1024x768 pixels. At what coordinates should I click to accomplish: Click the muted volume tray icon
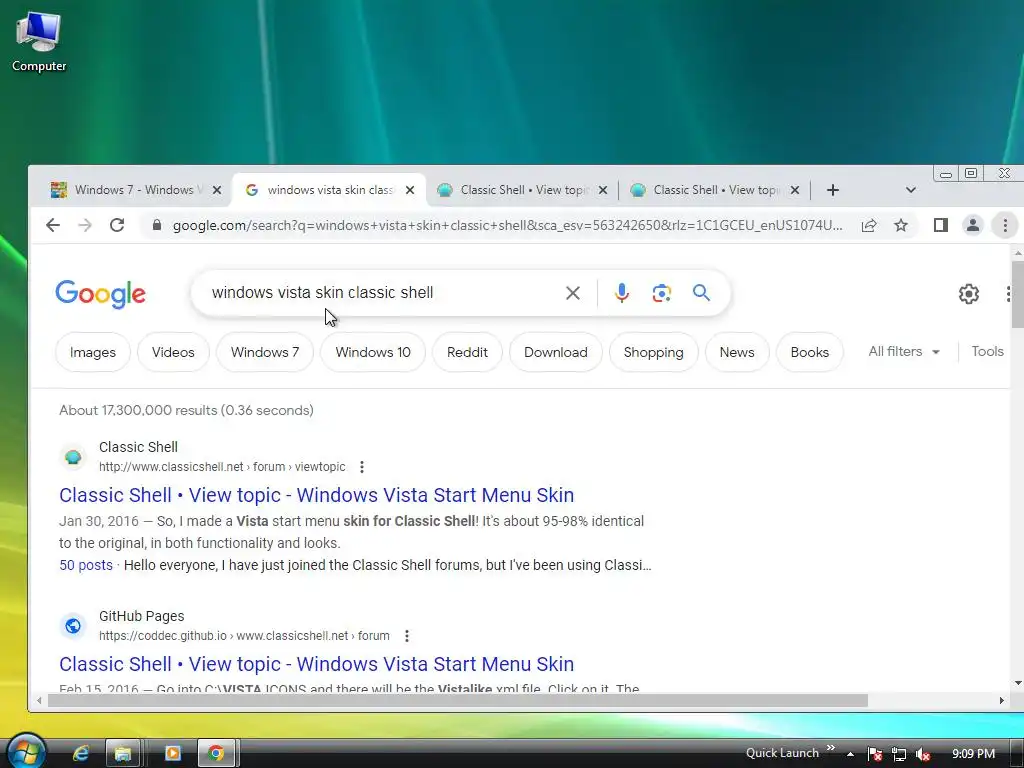(923, 754)
